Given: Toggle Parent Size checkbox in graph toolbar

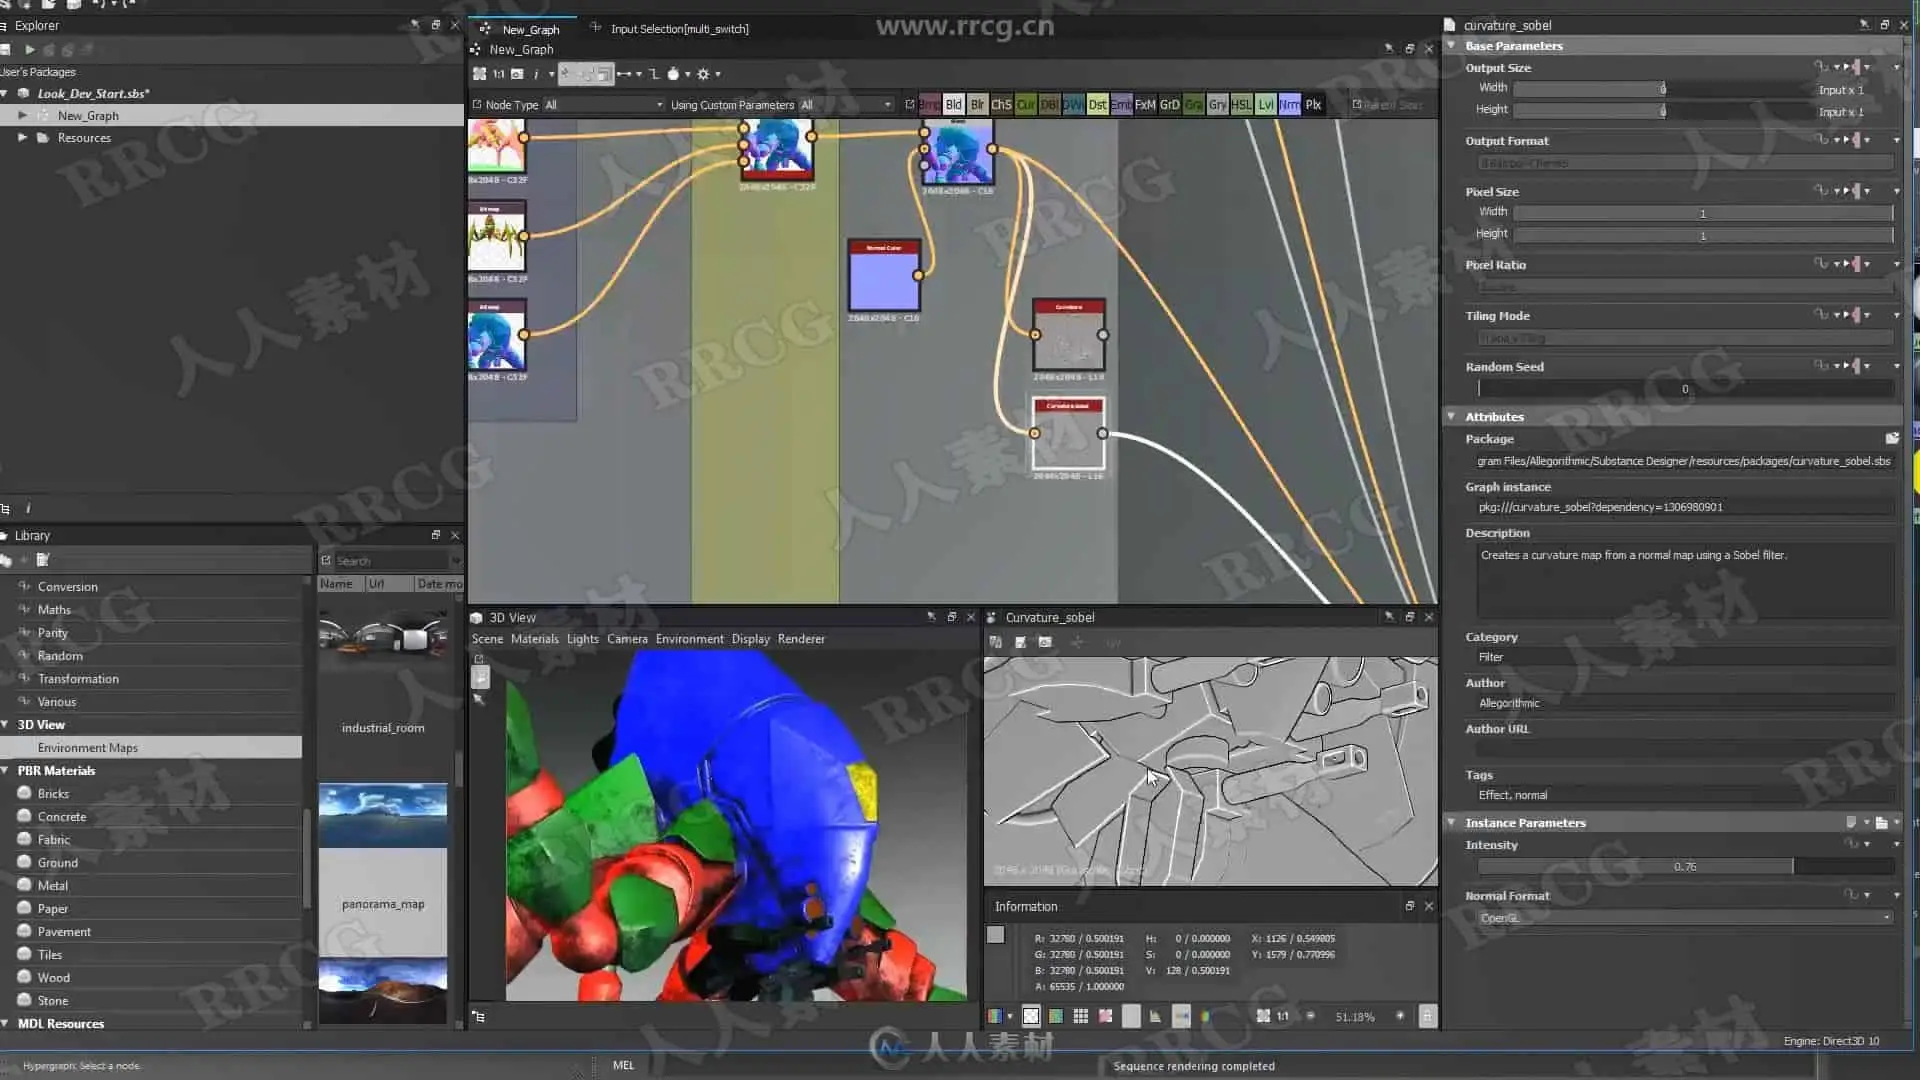Looking at the screenshot, I should click(1357, 104).
